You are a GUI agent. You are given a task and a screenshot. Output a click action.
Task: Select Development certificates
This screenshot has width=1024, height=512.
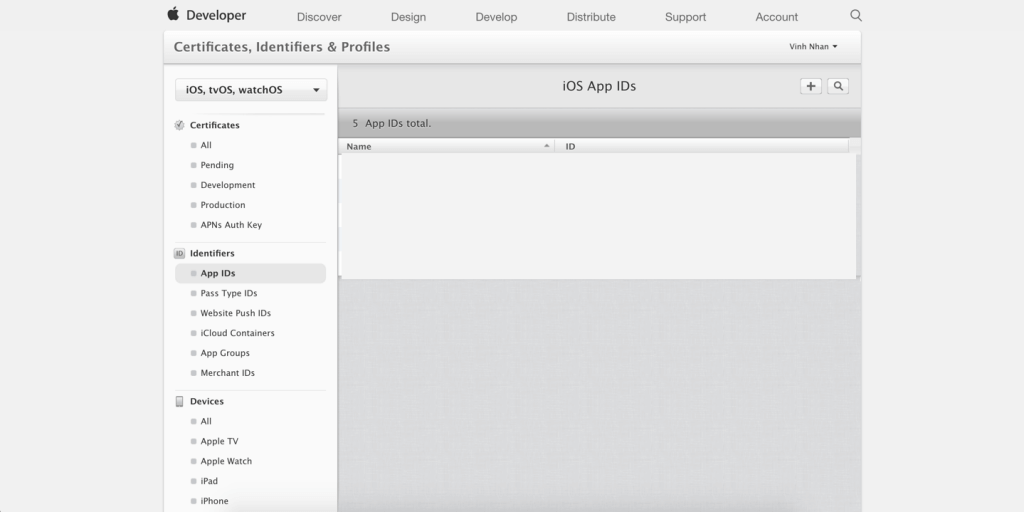point(228,185)
